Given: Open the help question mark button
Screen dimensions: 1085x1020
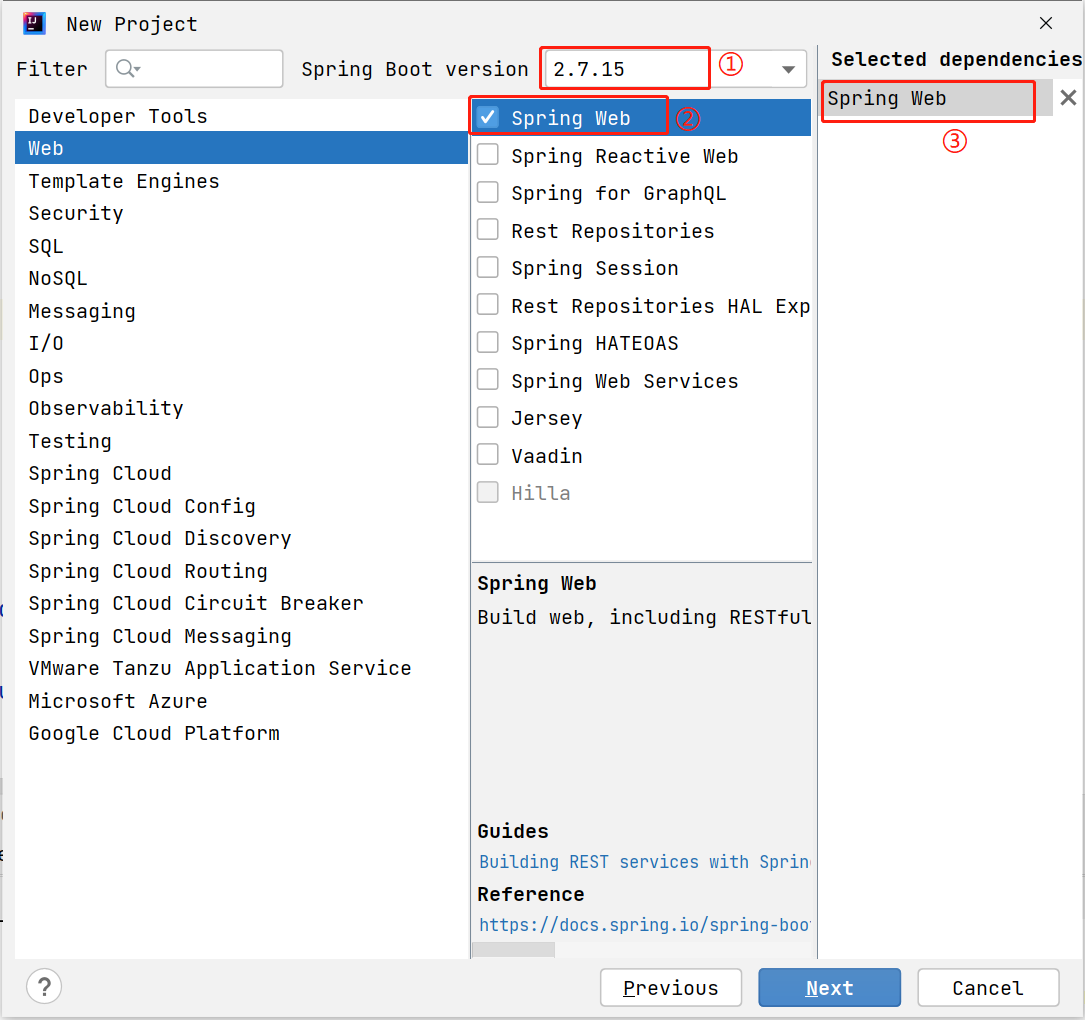Looking at the screenshot, I should pos(44,986).
